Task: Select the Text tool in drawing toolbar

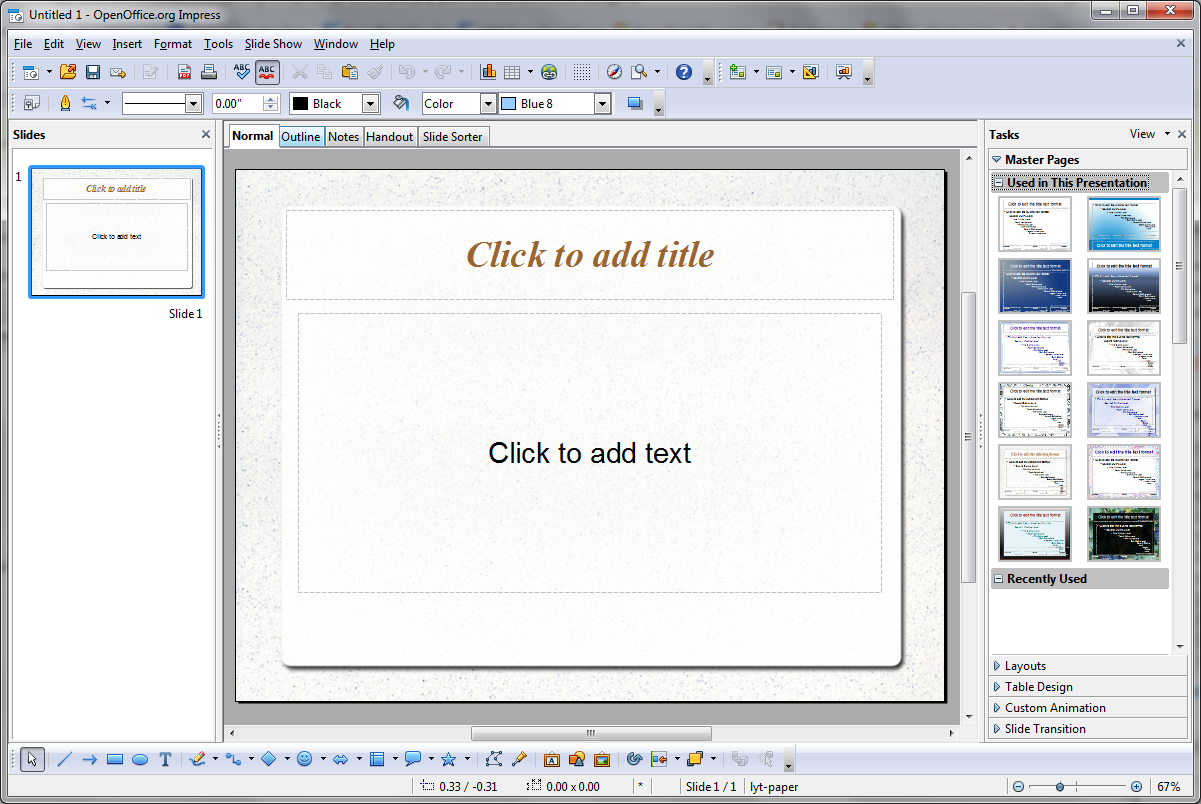Action: pyautogui.click(x=166, y=759)
